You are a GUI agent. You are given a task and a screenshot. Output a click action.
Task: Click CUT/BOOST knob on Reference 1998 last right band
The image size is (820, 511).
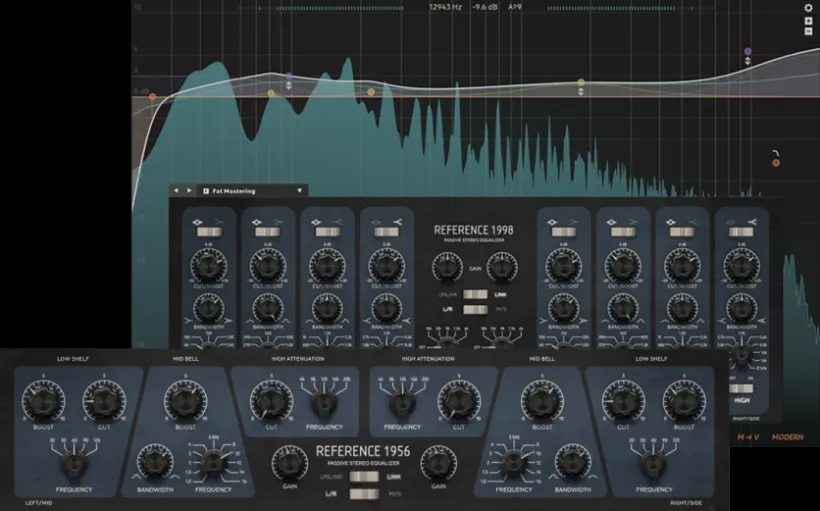coord(742,265)
